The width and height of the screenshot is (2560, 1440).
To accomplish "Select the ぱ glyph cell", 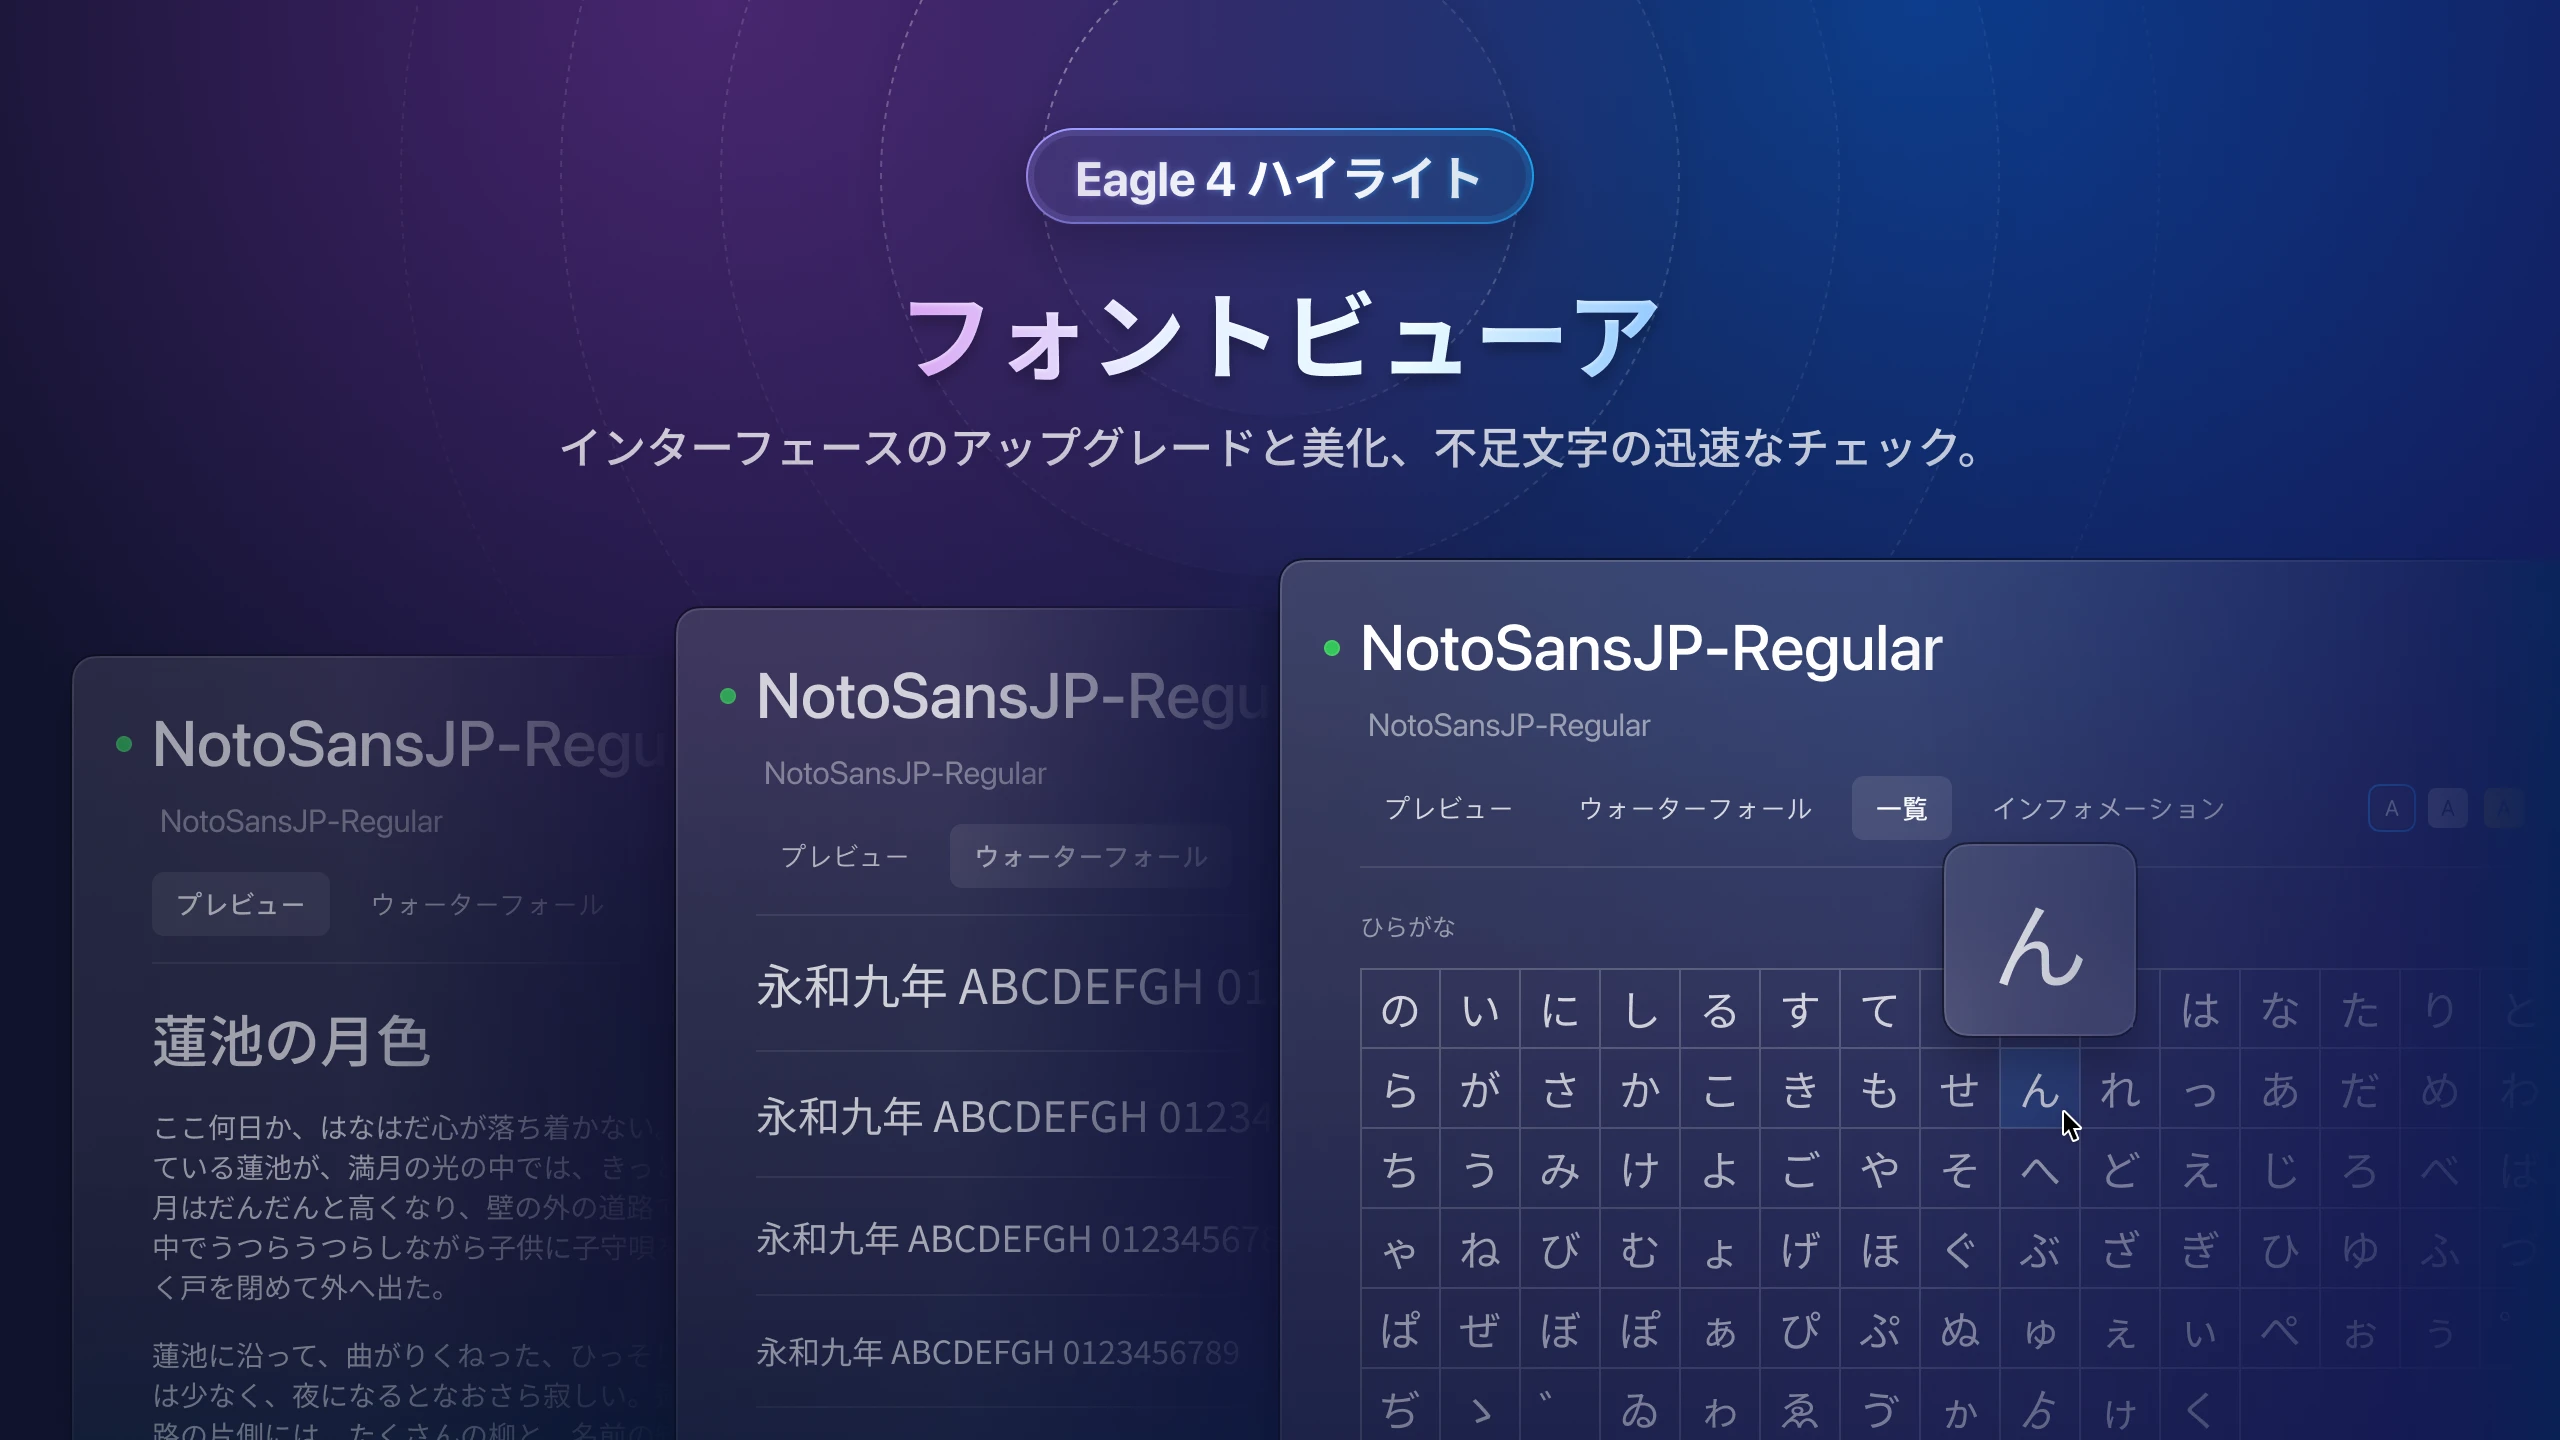I will [1400, 1329].
